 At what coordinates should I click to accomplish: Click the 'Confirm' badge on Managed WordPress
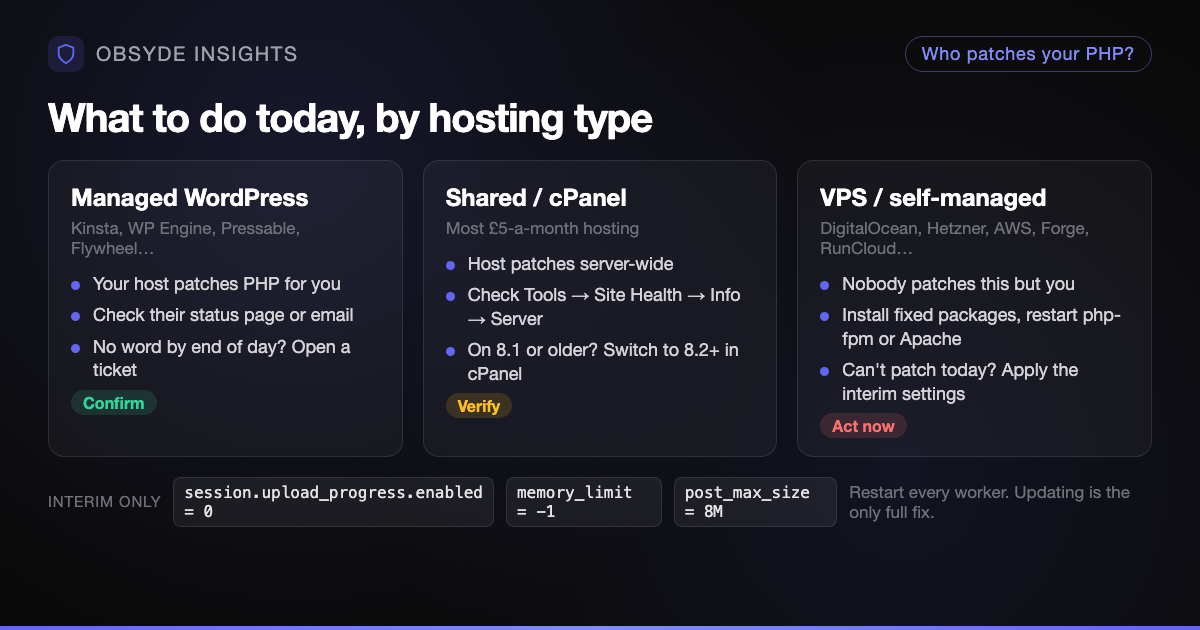click(114, 403)
